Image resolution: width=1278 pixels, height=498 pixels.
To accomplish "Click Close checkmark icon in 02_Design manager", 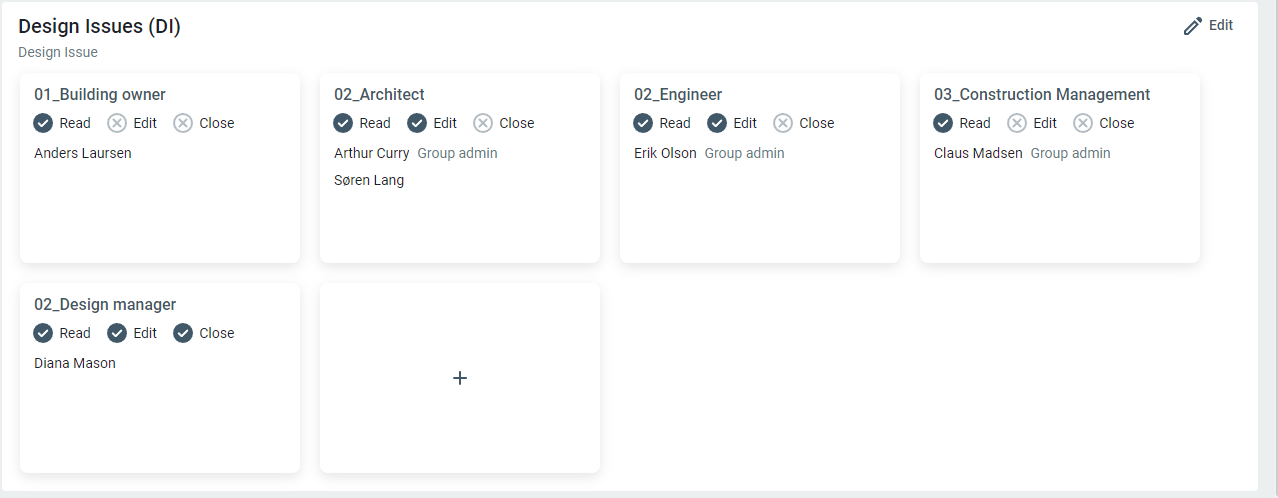I will tap(183, 333).
